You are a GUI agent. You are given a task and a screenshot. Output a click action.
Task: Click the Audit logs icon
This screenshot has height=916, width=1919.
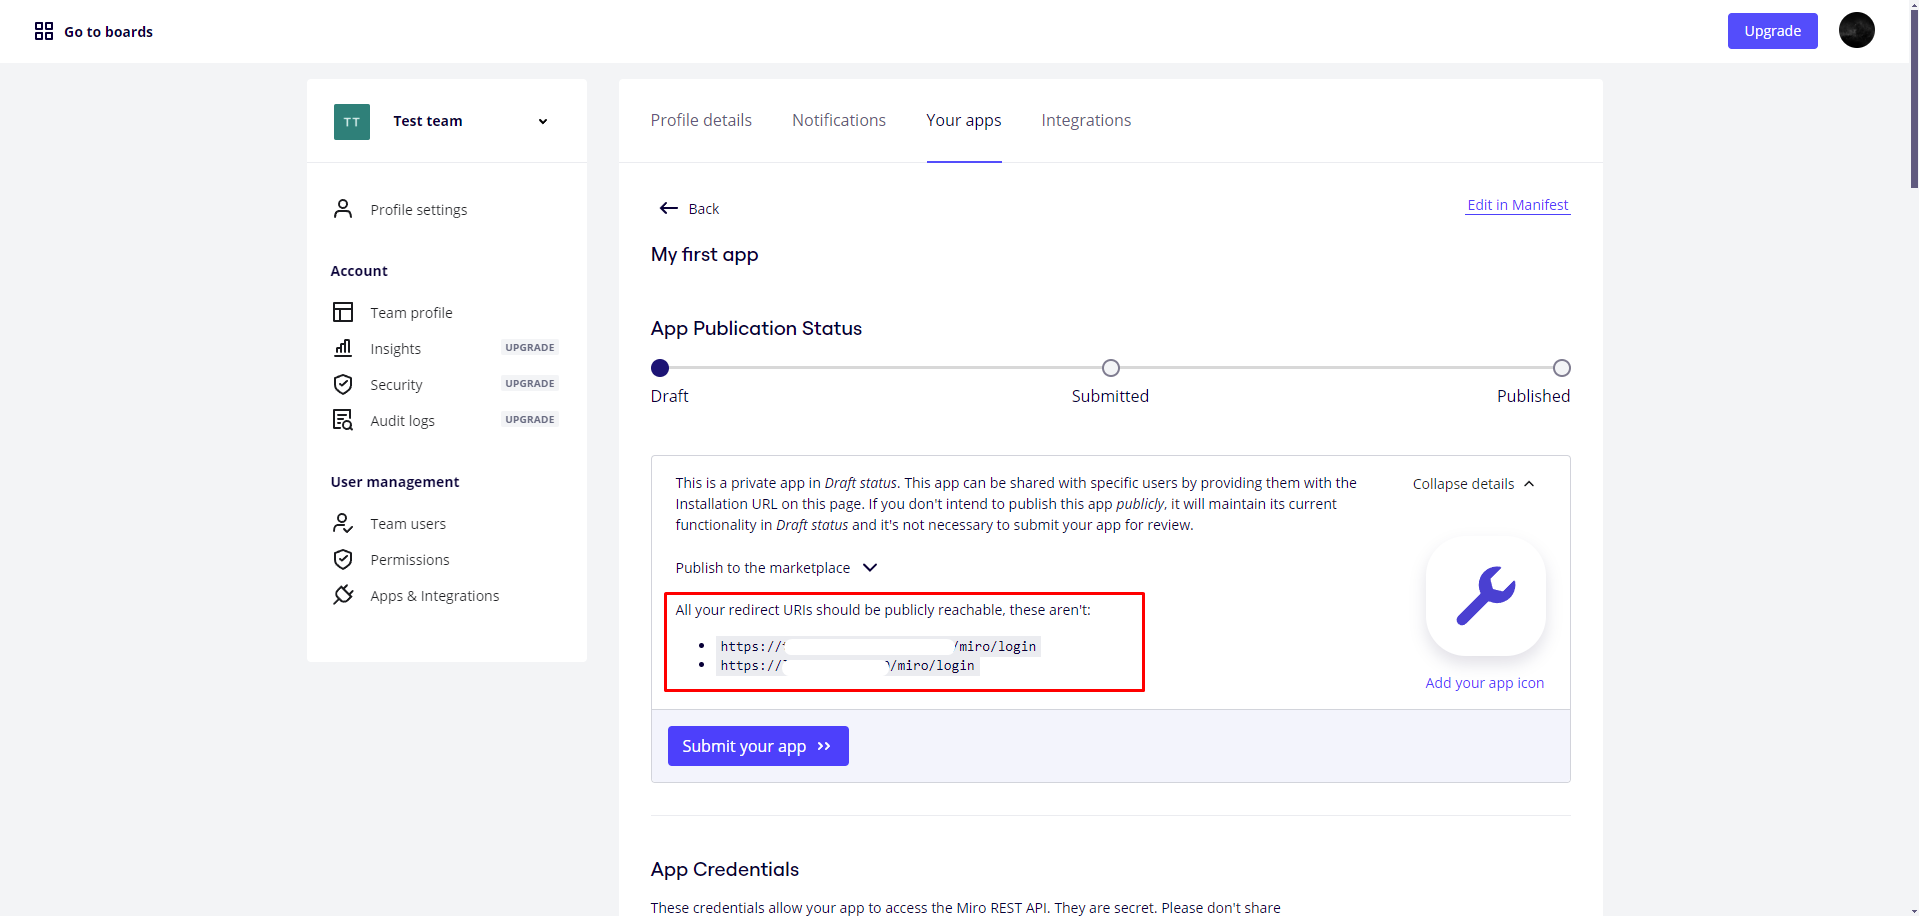(343, 420)
